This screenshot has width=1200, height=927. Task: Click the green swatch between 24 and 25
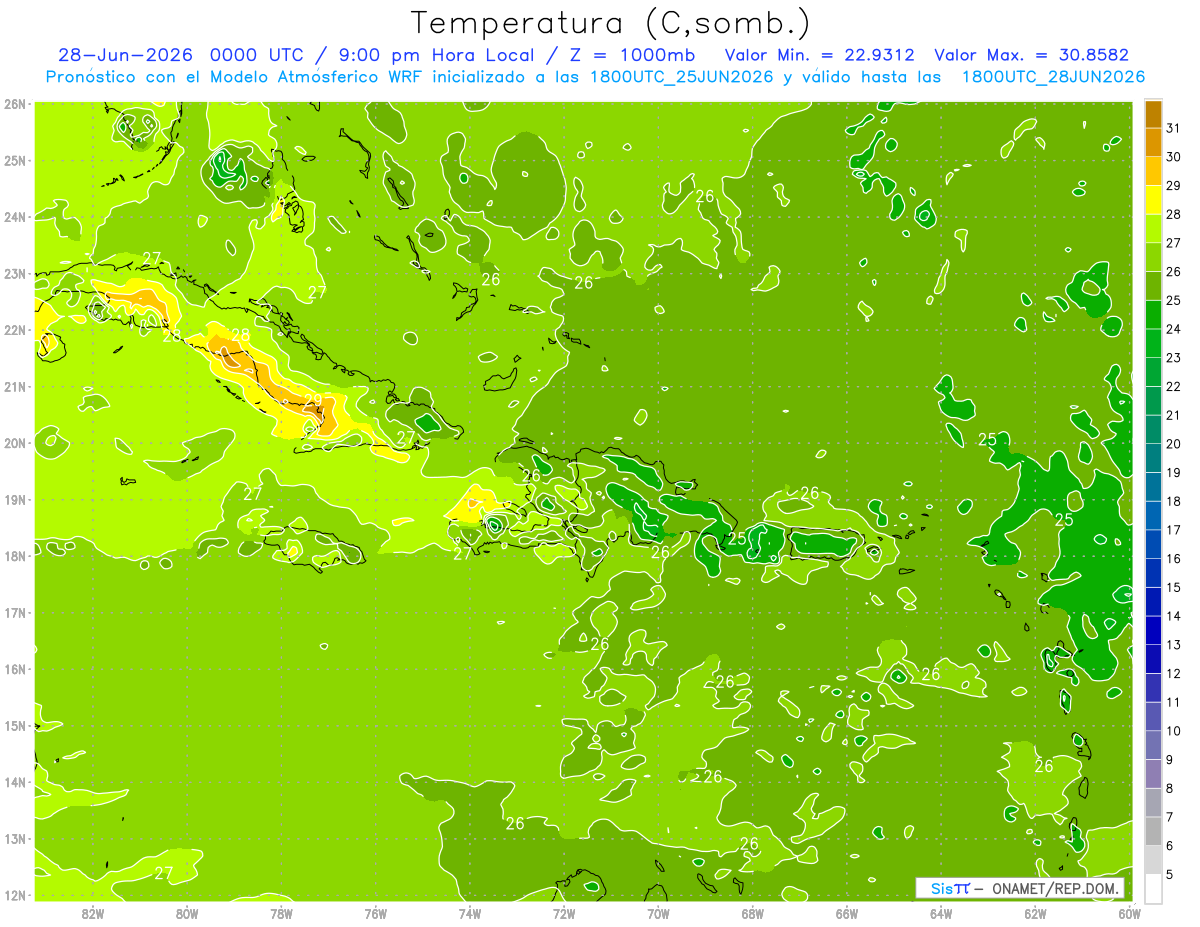click(1153, 315)
